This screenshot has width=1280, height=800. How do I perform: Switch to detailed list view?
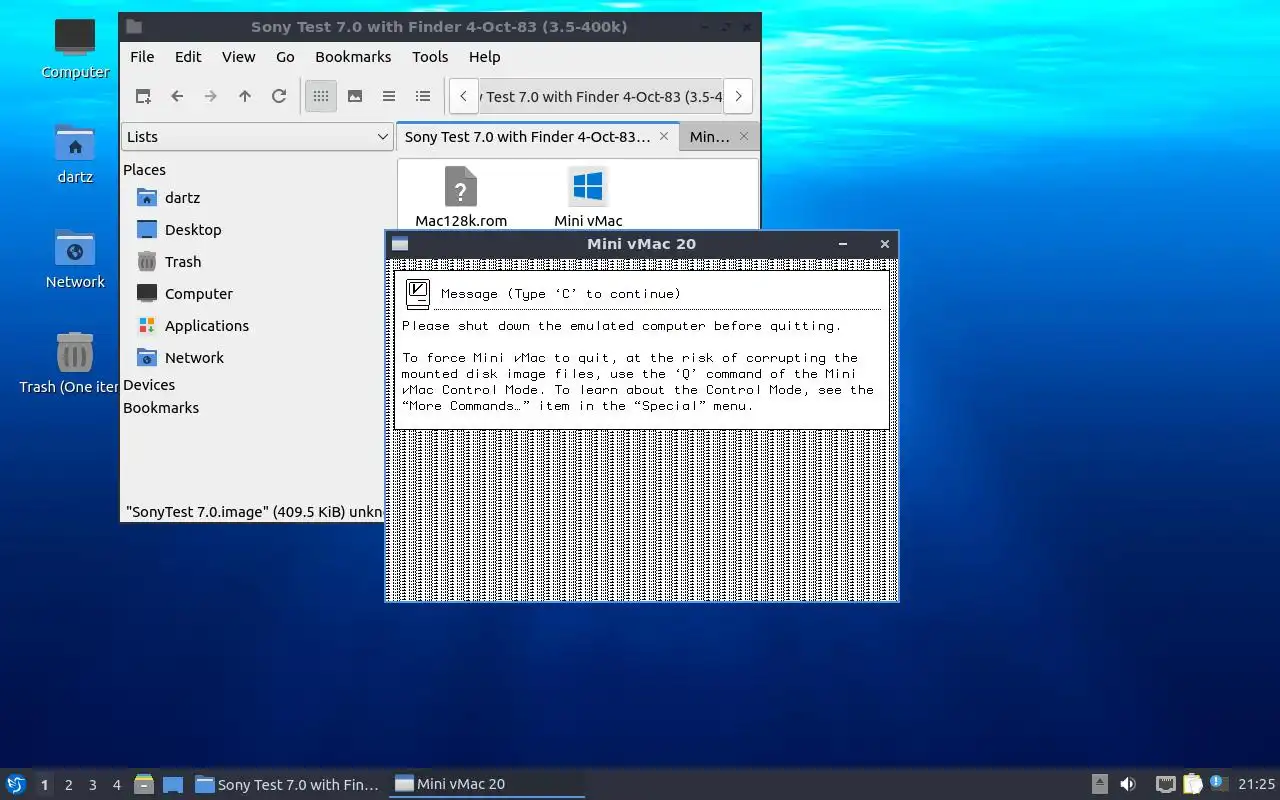pos(423,97)
